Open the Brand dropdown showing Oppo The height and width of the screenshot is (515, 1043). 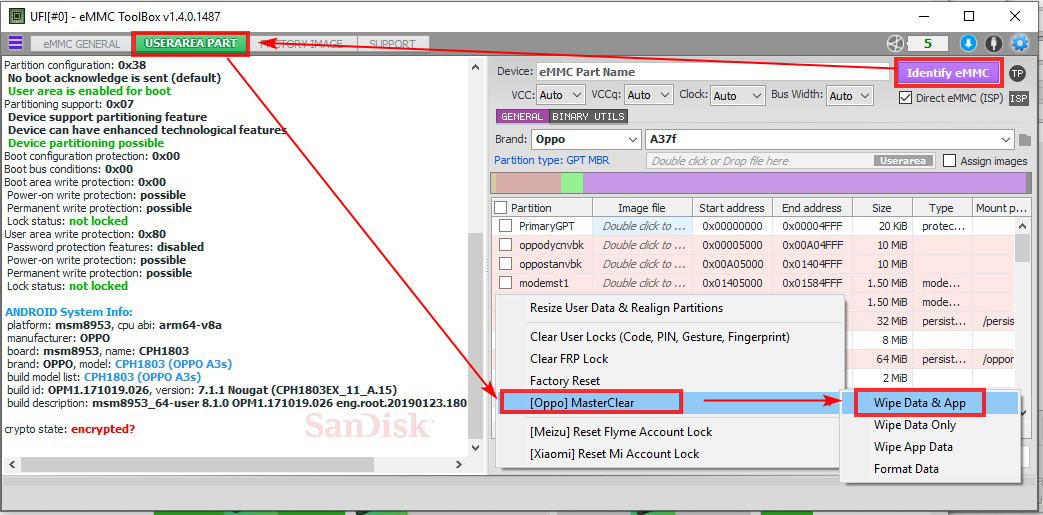pos(586,140)
